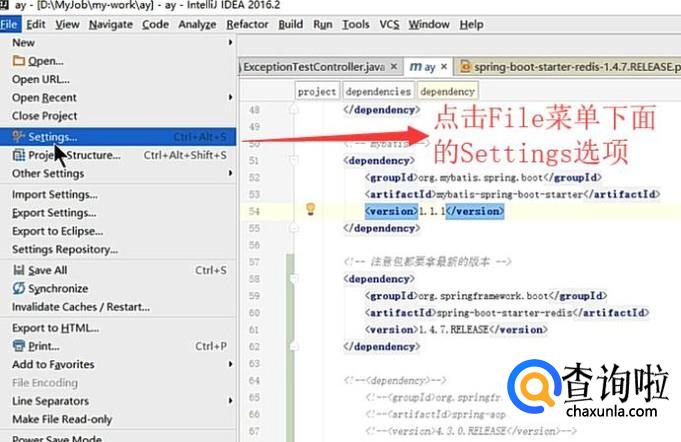Click the Open folder icon
The height and width of the screenshot is (442, 681).
point(19,61)
